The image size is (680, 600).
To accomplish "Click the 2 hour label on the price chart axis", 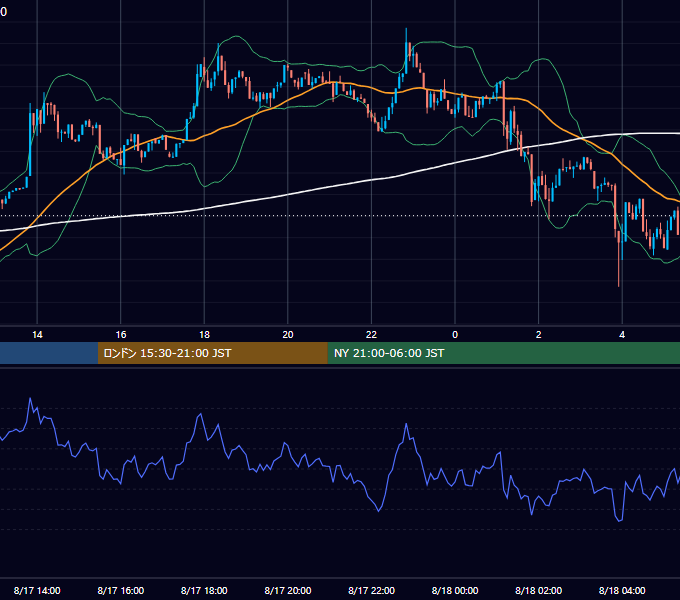I will (x=539, y=335).
